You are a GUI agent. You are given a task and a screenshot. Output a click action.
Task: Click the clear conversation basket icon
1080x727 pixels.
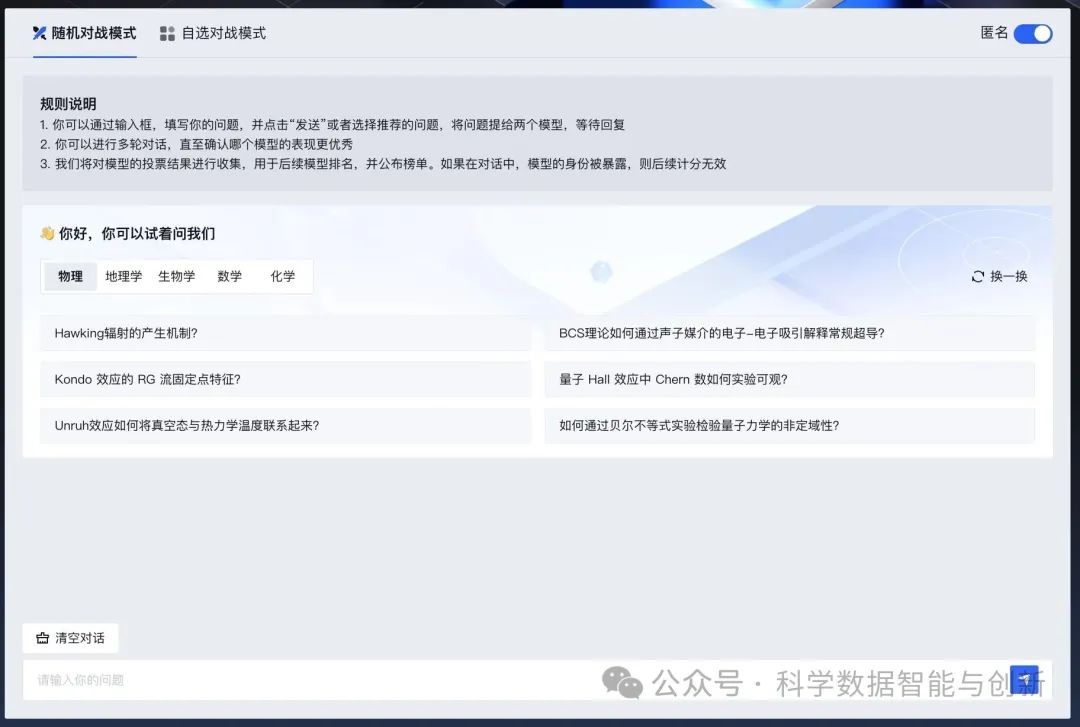42,638
